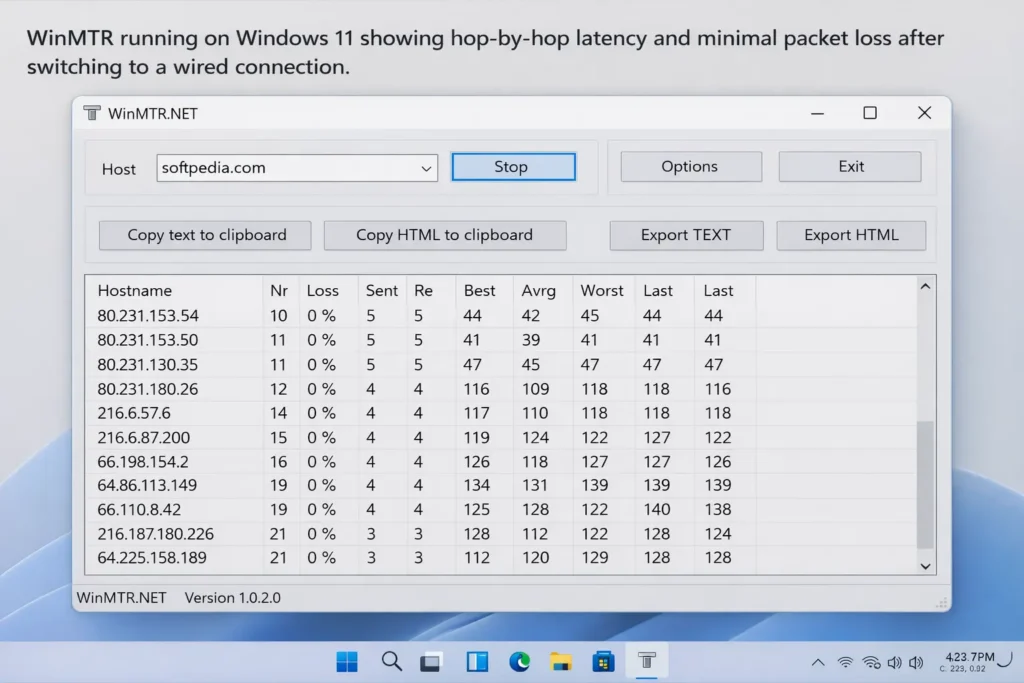
Task: Show hidden tray icons chevron
Action: 818,663
